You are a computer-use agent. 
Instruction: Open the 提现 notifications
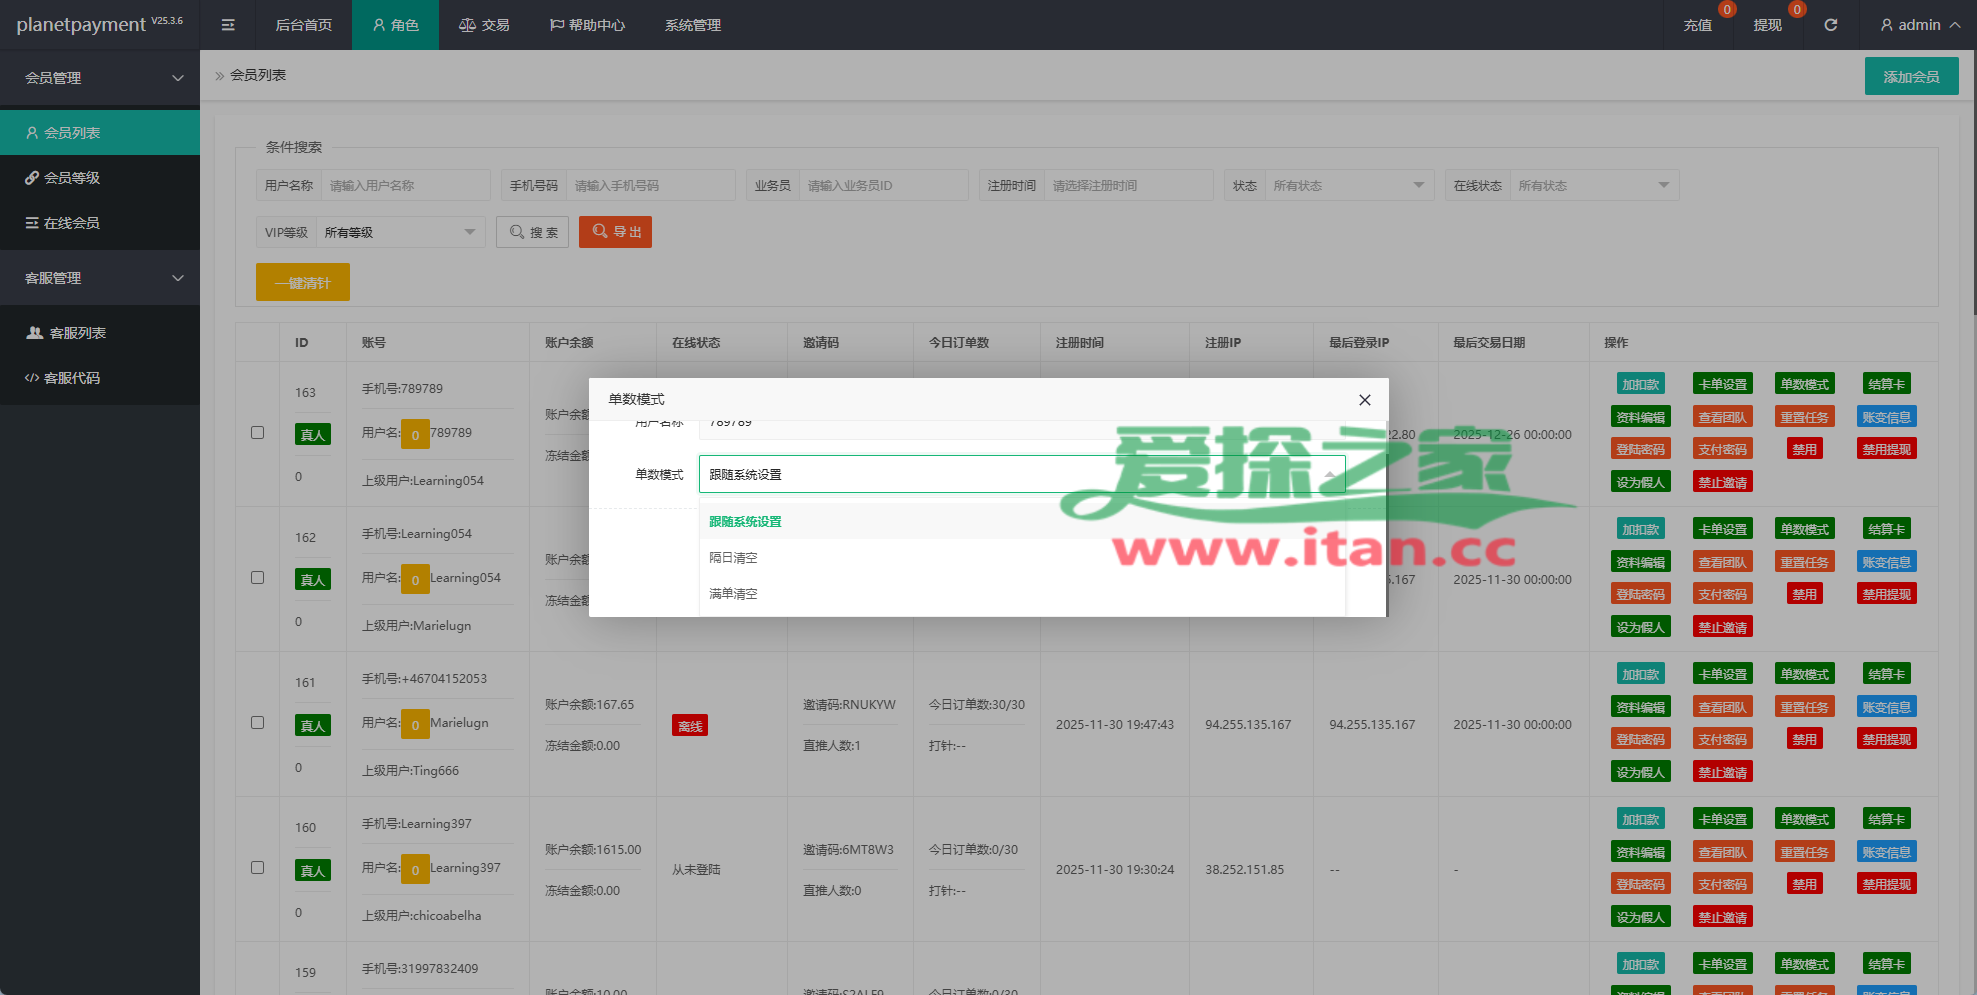(x=1767, y=25)
